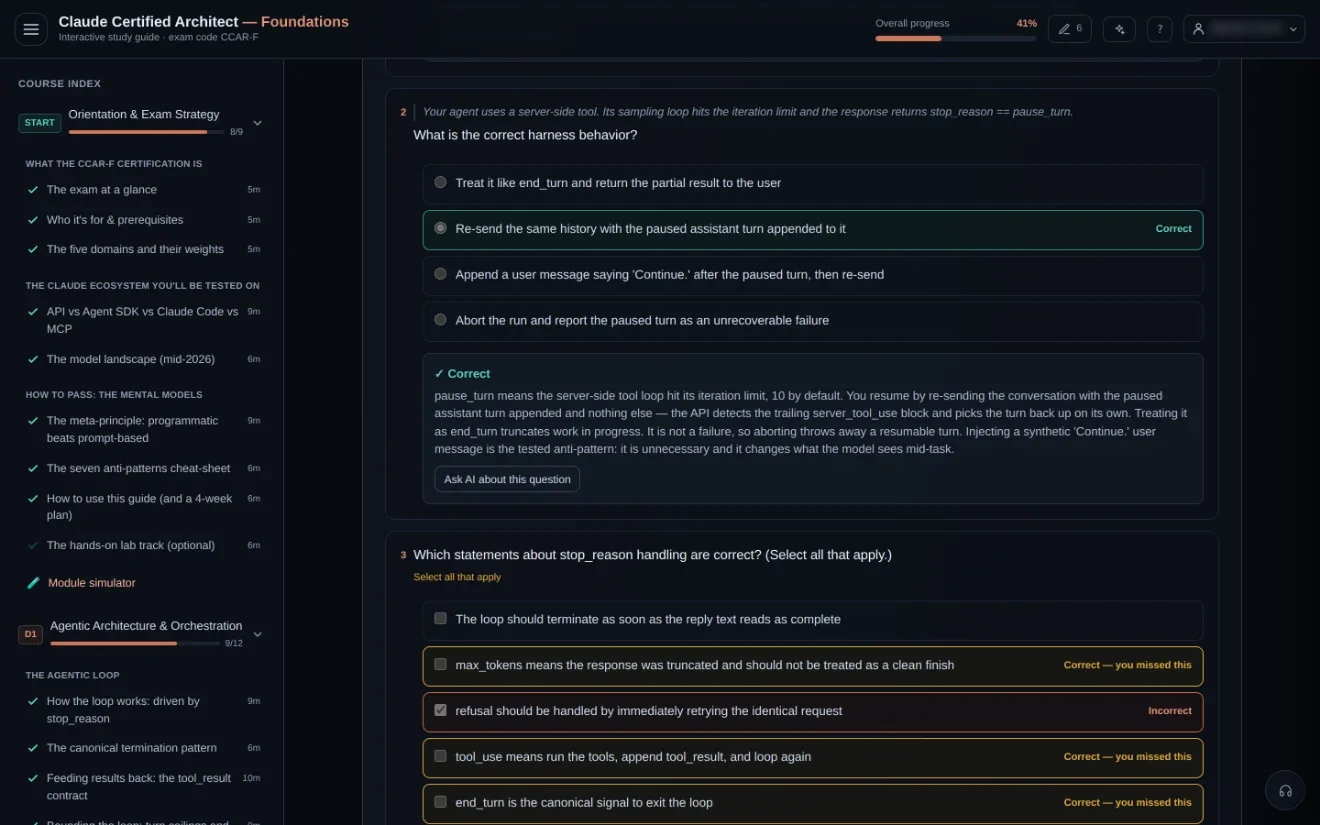
Task: Click the Overall progress bar
Action: click(956, 38)
